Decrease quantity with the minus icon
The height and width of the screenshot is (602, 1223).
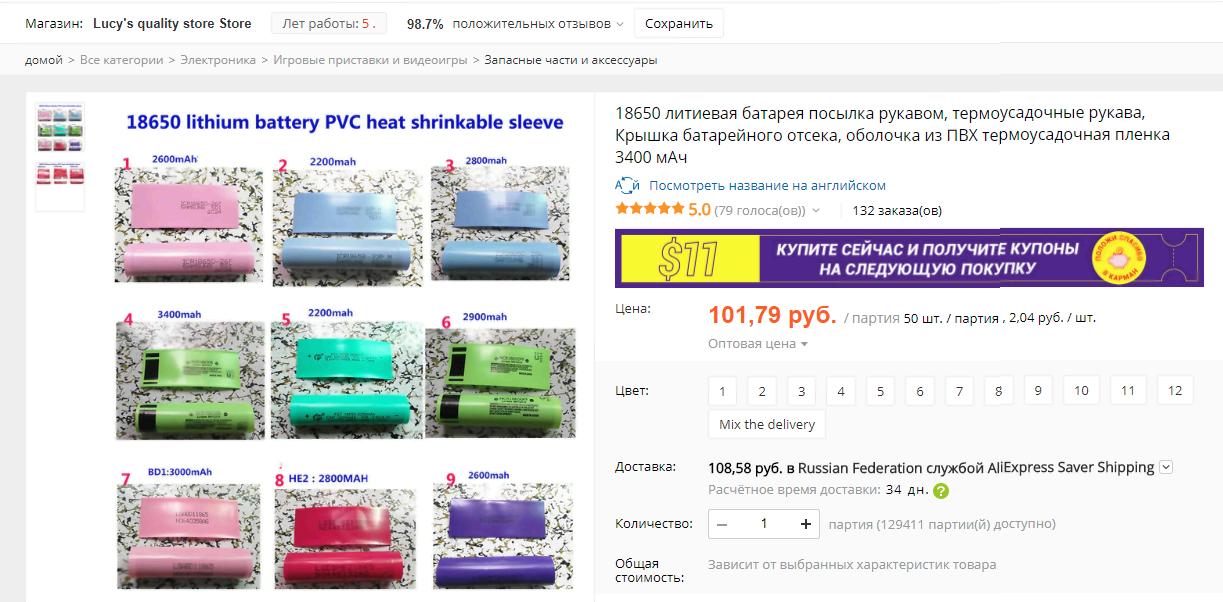722,524
